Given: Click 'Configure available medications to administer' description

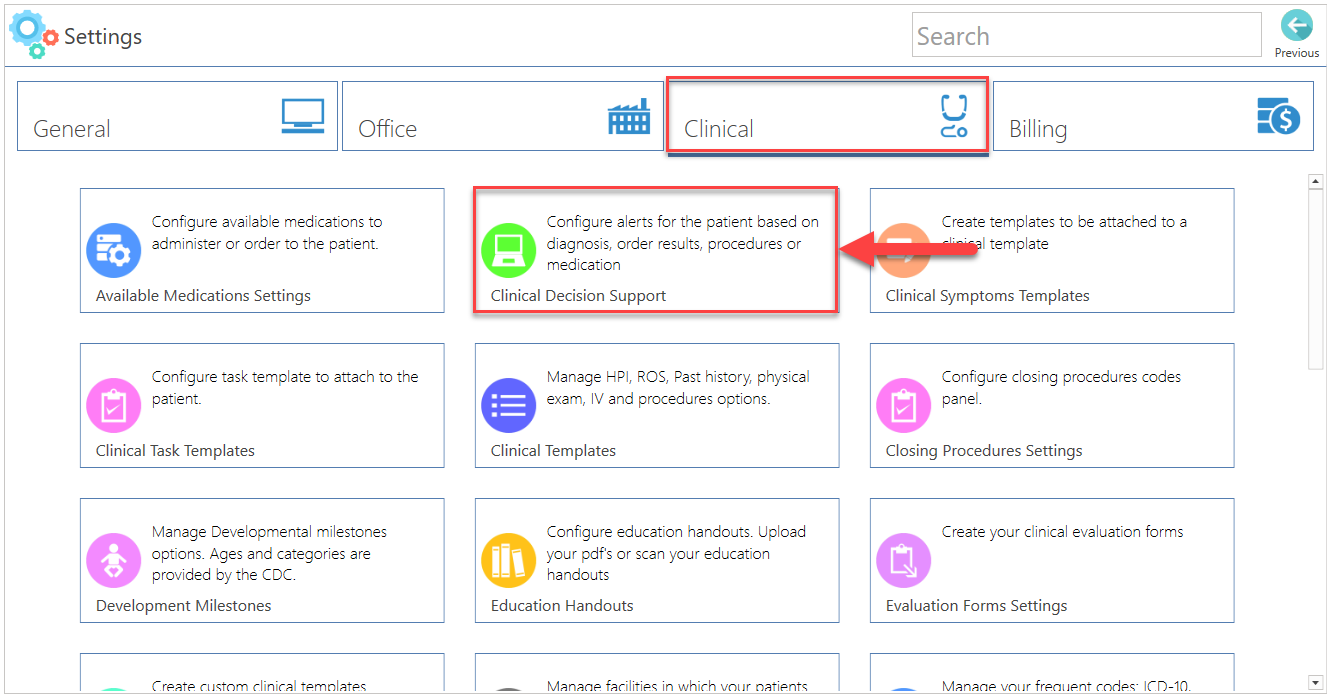Looking at the screenshot, I should tap(267, 232).
